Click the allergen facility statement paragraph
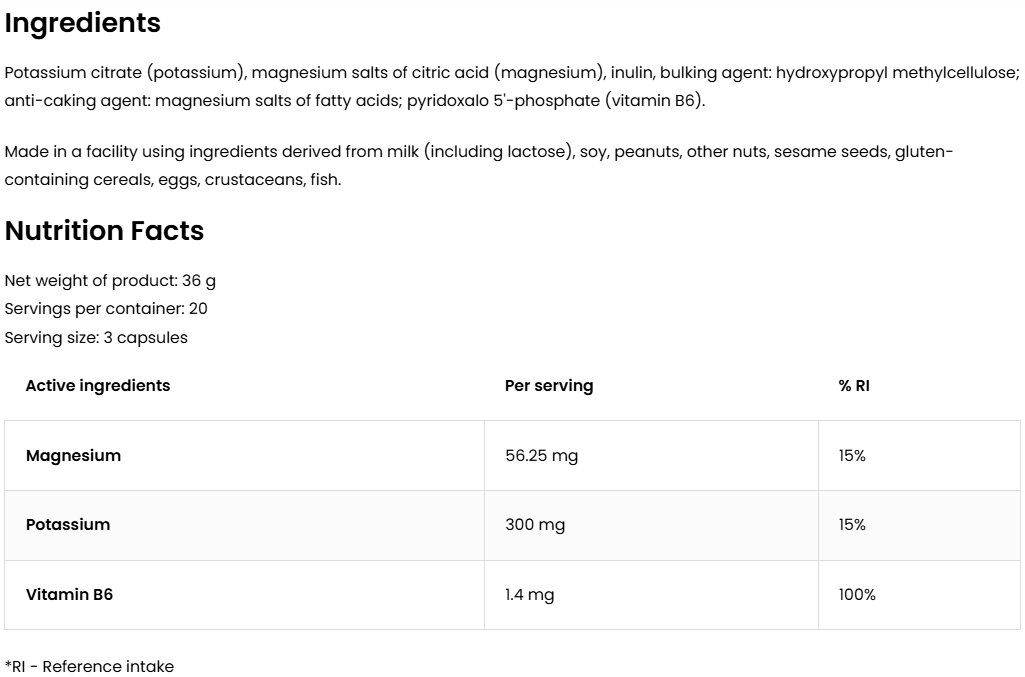The image size is (1025, 677). (478, 165)
